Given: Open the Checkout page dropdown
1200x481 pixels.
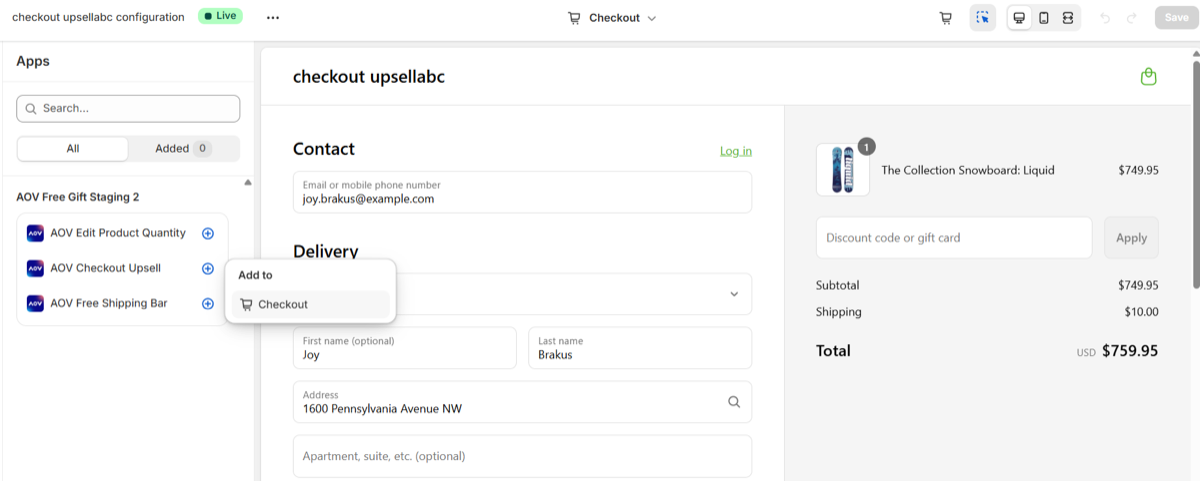Looking at the screenshot, I should pos(612,18).
